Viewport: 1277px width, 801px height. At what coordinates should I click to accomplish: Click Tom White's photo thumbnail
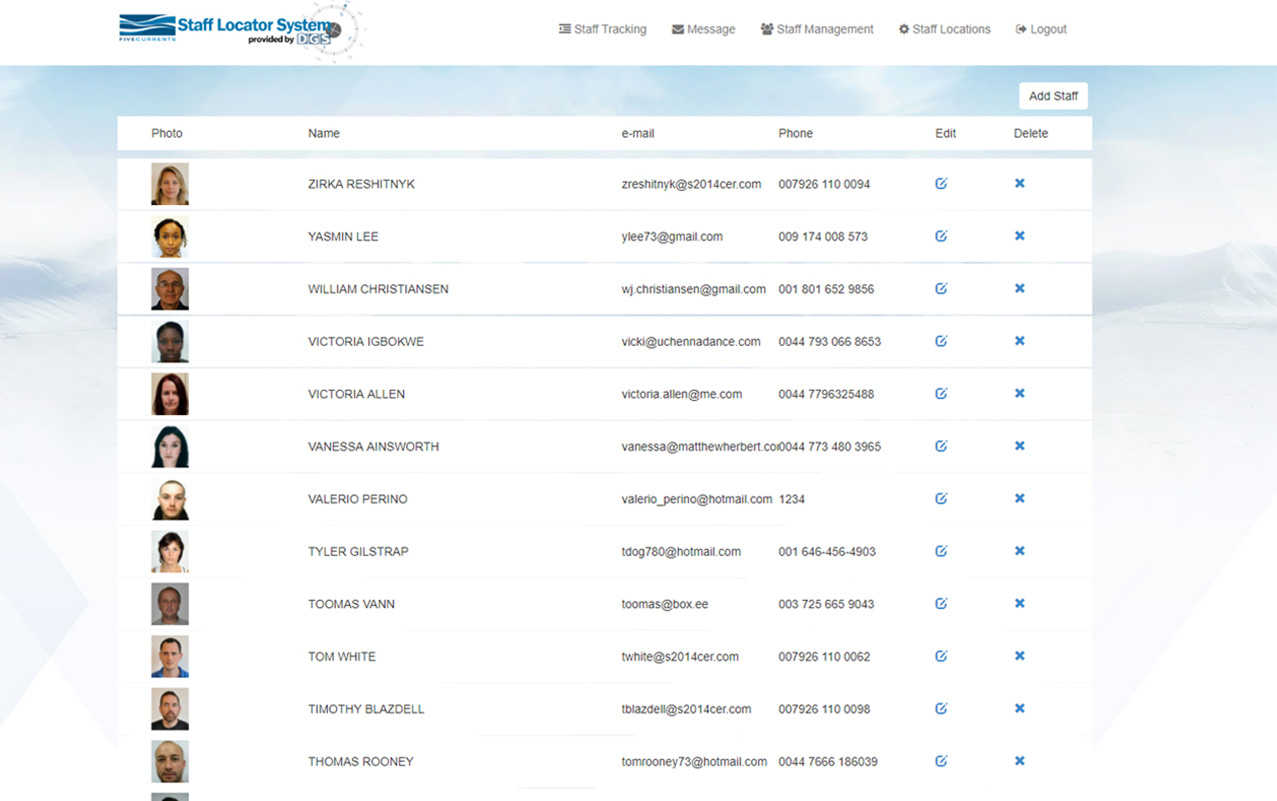pos(170,656)
